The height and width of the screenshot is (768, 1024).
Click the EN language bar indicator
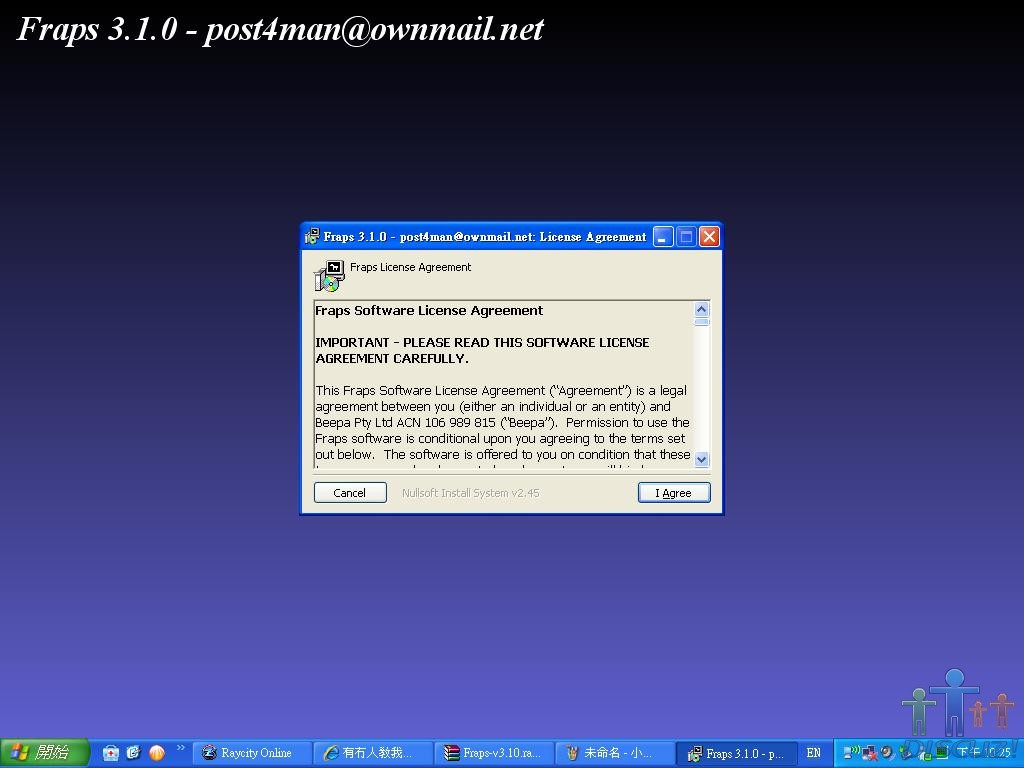[813, 753]
